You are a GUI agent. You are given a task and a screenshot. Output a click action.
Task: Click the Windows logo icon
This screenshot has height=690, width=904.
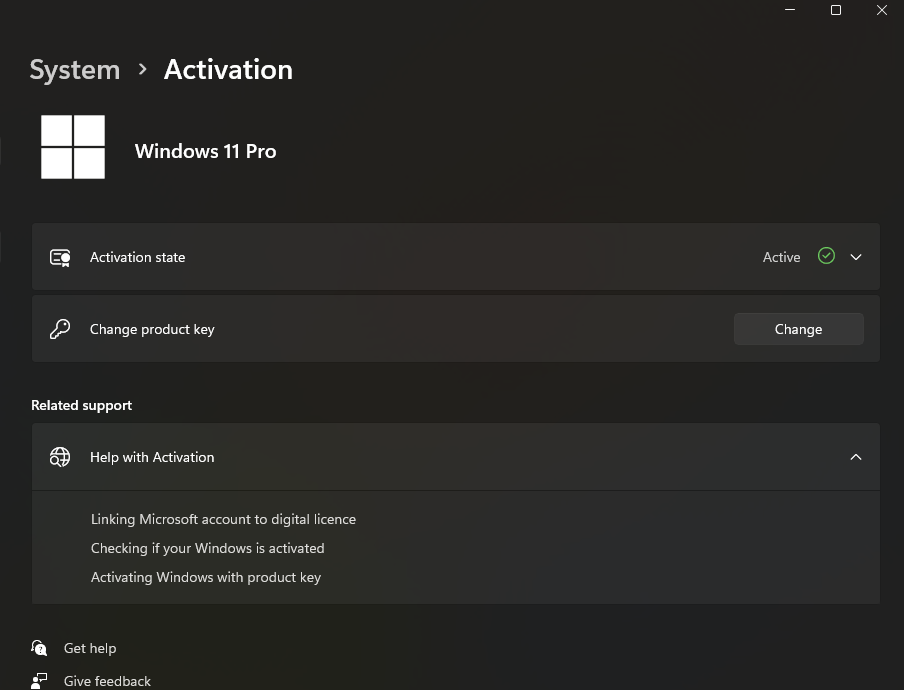(73, 147)
